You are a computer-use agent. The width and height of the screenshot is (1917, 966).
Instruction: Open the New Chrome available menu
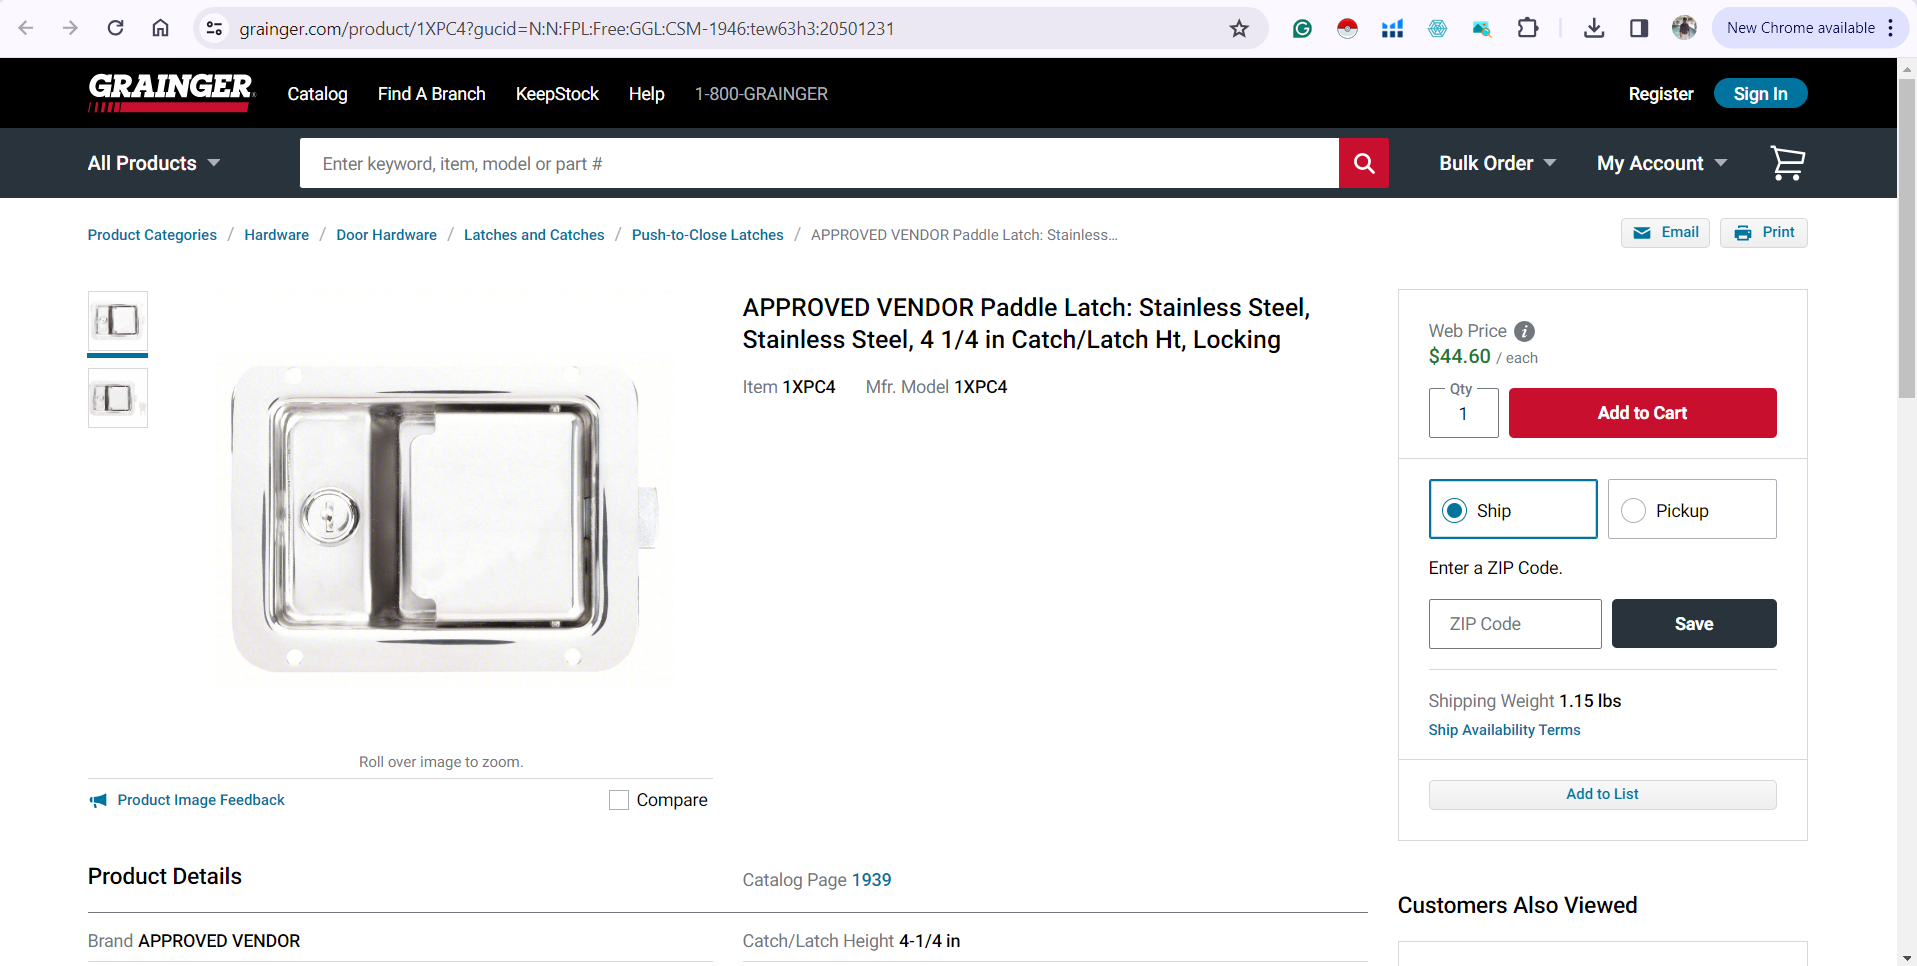coord(1811,28)
